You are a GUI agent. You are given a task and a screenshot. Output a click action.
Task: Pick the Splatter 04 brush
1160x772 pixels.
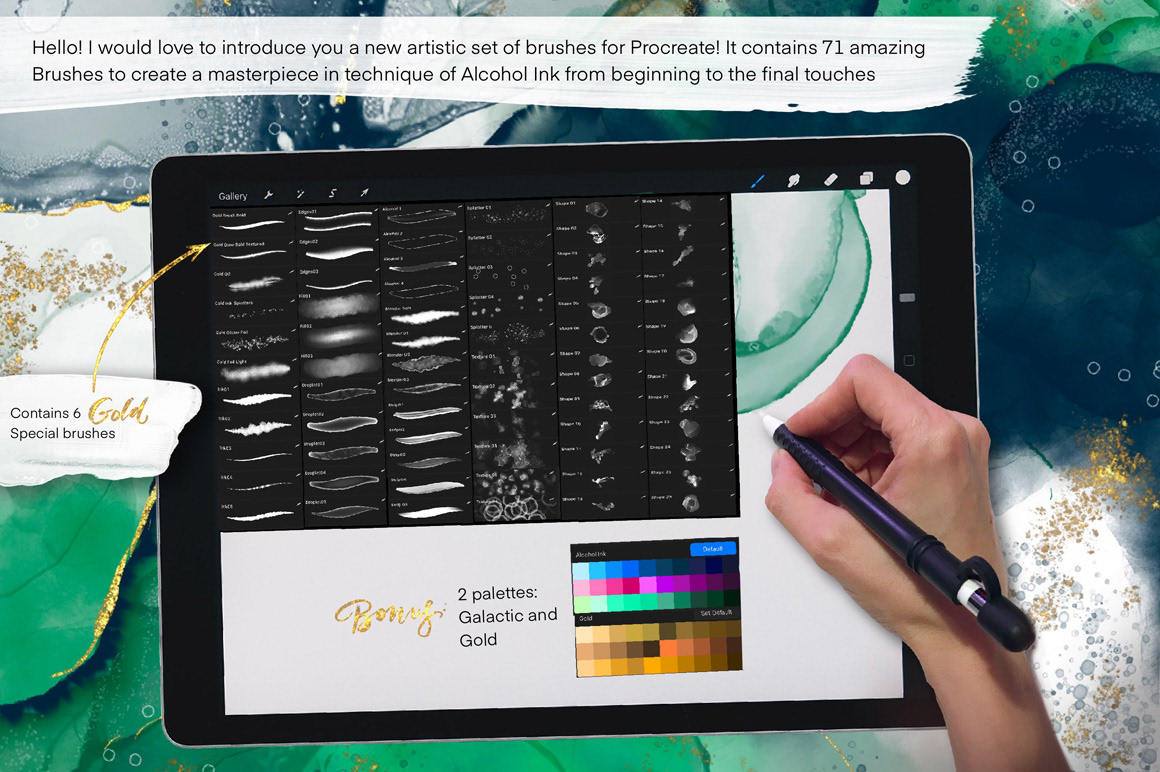pos(510,307)
